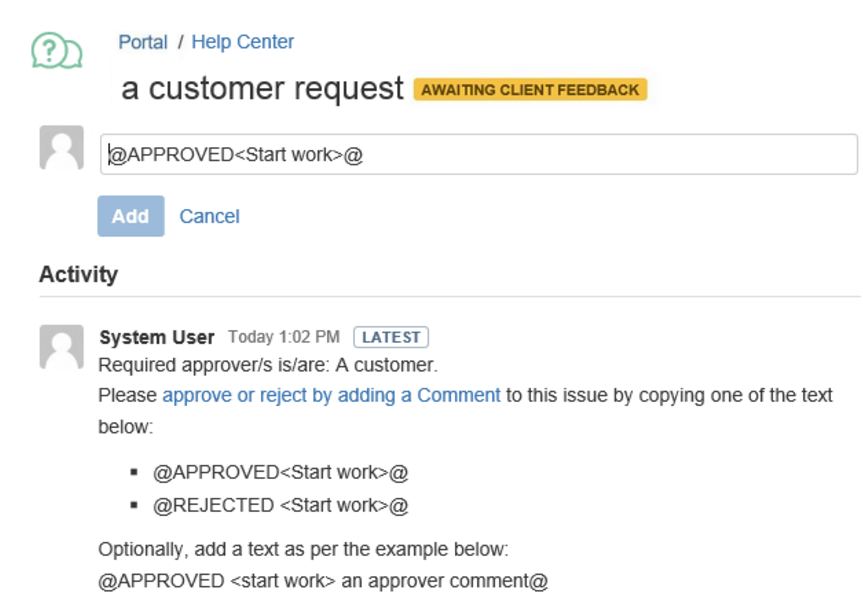Click the 'a customer request' title
This screenshot has height=596, width=863.
262,88
